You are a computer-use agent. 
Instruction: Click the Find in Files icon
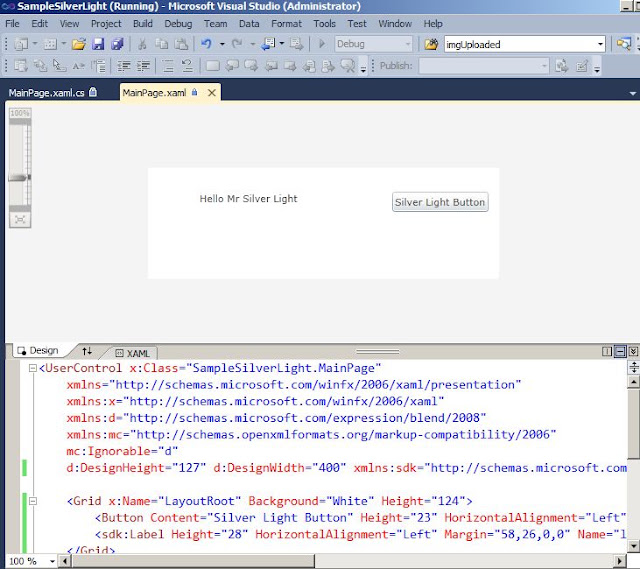coord(431,44)
